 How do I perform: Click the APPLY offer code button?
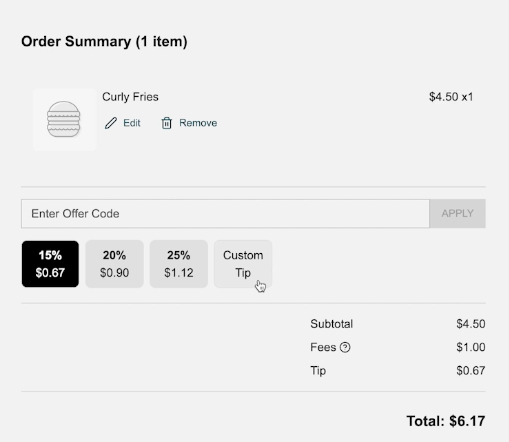coord(457,214)
